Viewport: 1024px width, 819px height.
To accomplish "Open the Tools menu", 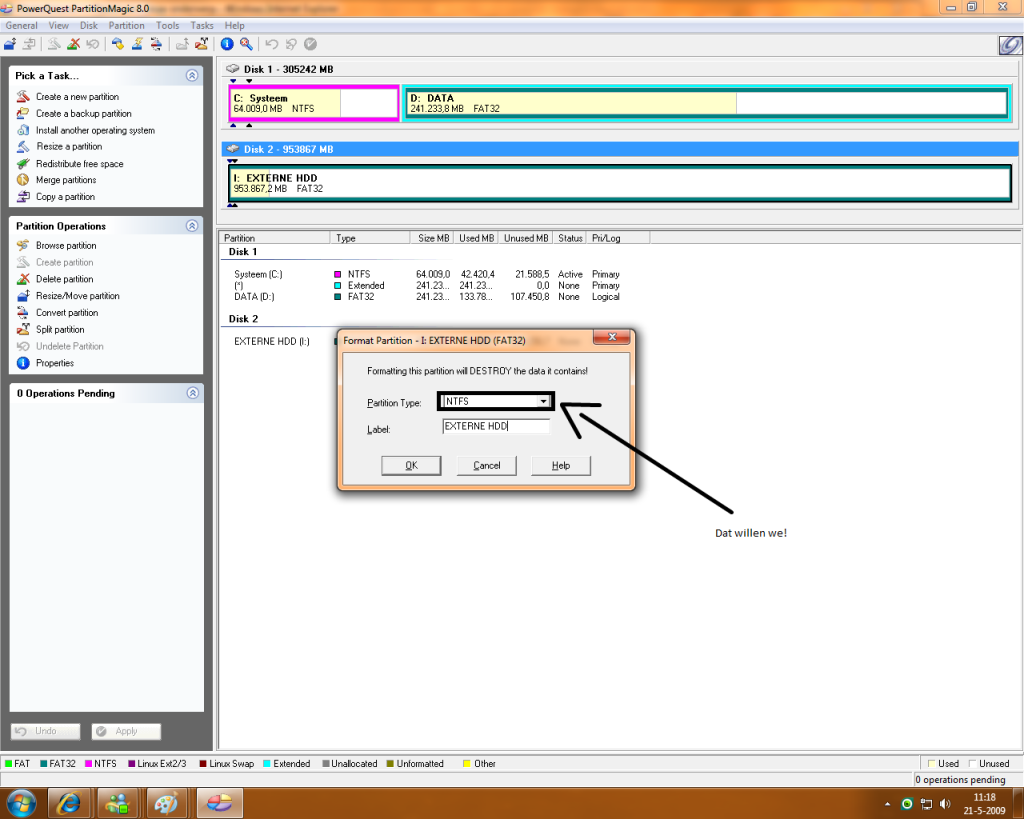I will [167, 25].
